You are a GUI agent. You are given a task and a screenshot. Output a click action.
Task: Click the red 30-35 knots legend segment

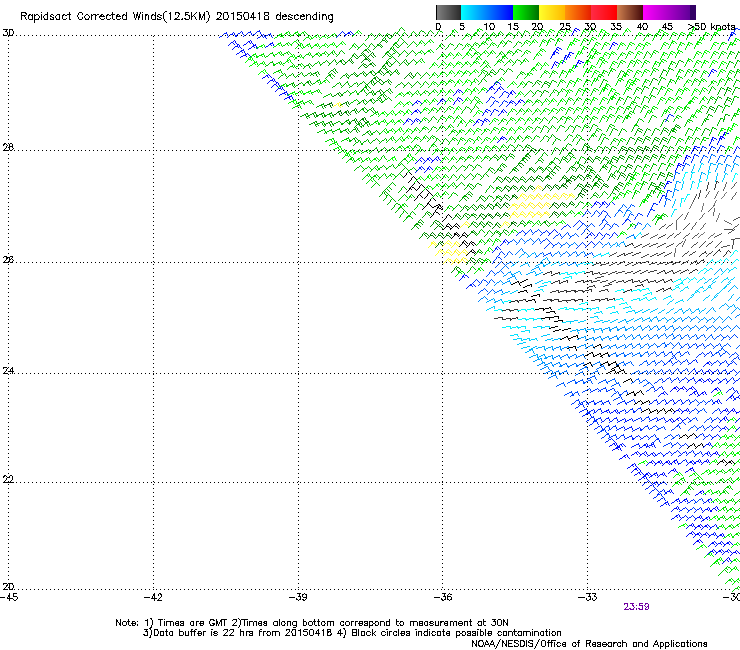(x=604, y=12)
